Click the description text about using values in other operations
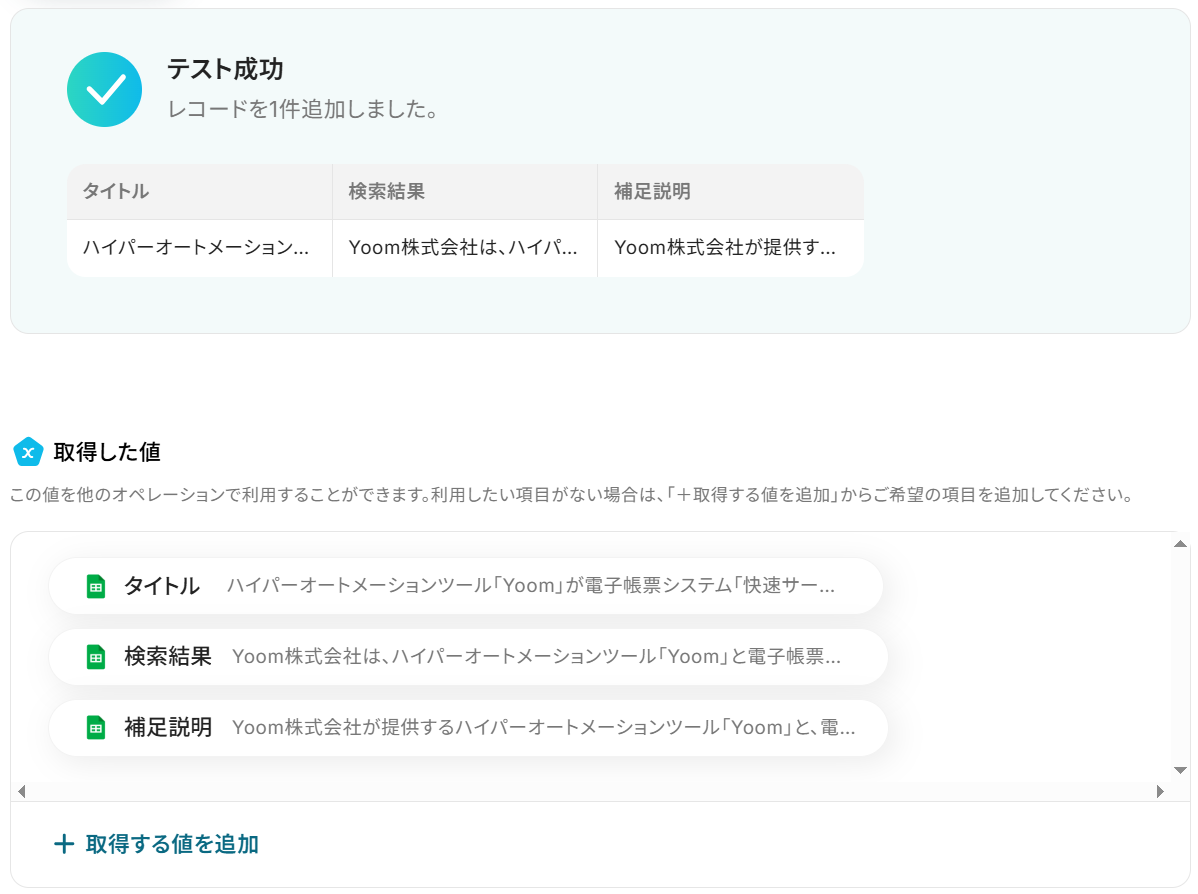The width and height of the screenshot is (1198, 894). coord(571,495)
